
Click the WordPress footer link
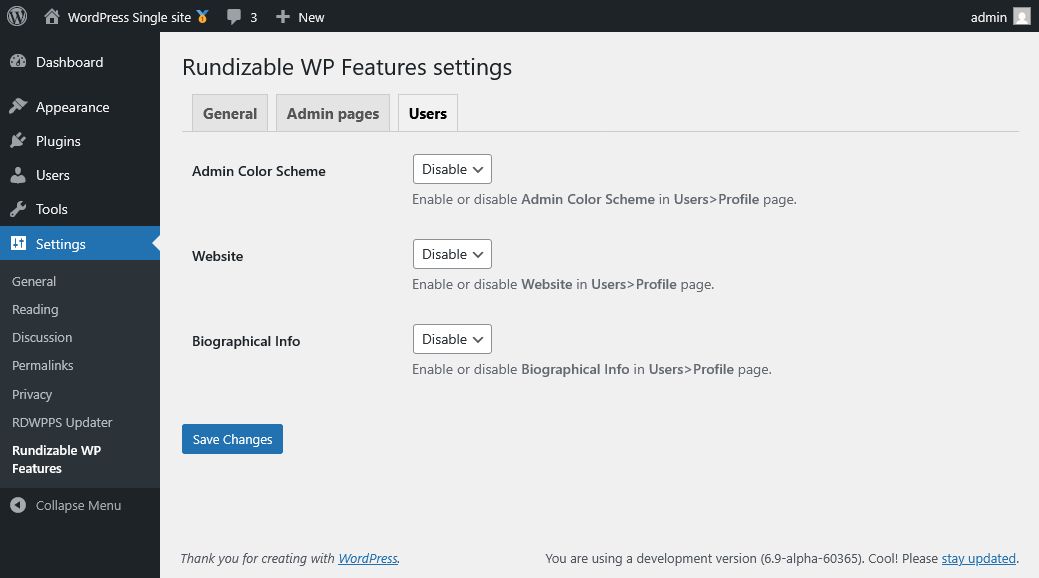(x=367, y=558)
